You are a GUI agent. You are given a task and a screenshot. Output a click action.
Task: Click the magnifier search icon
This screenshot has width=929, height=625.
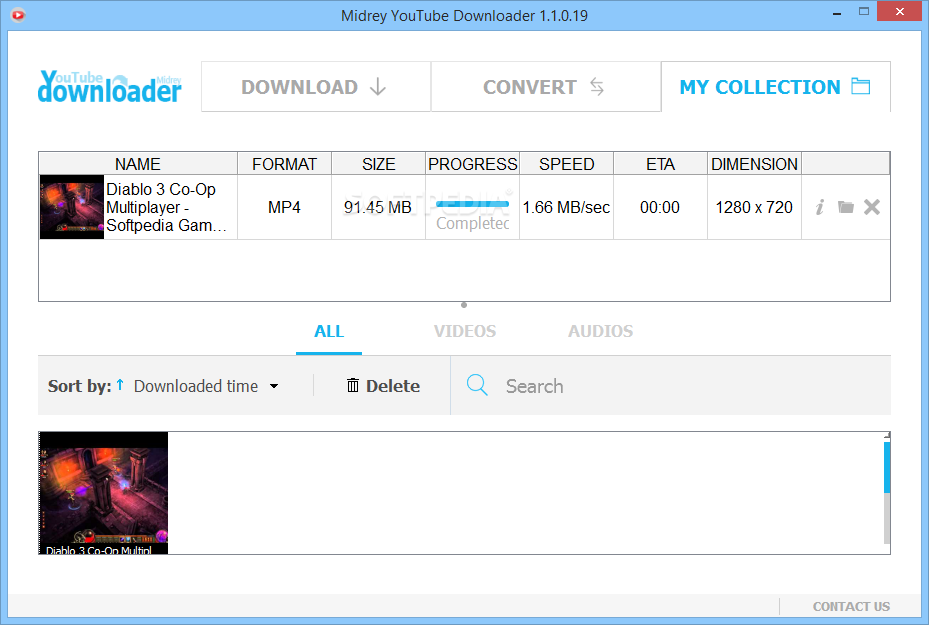[477, 385]
